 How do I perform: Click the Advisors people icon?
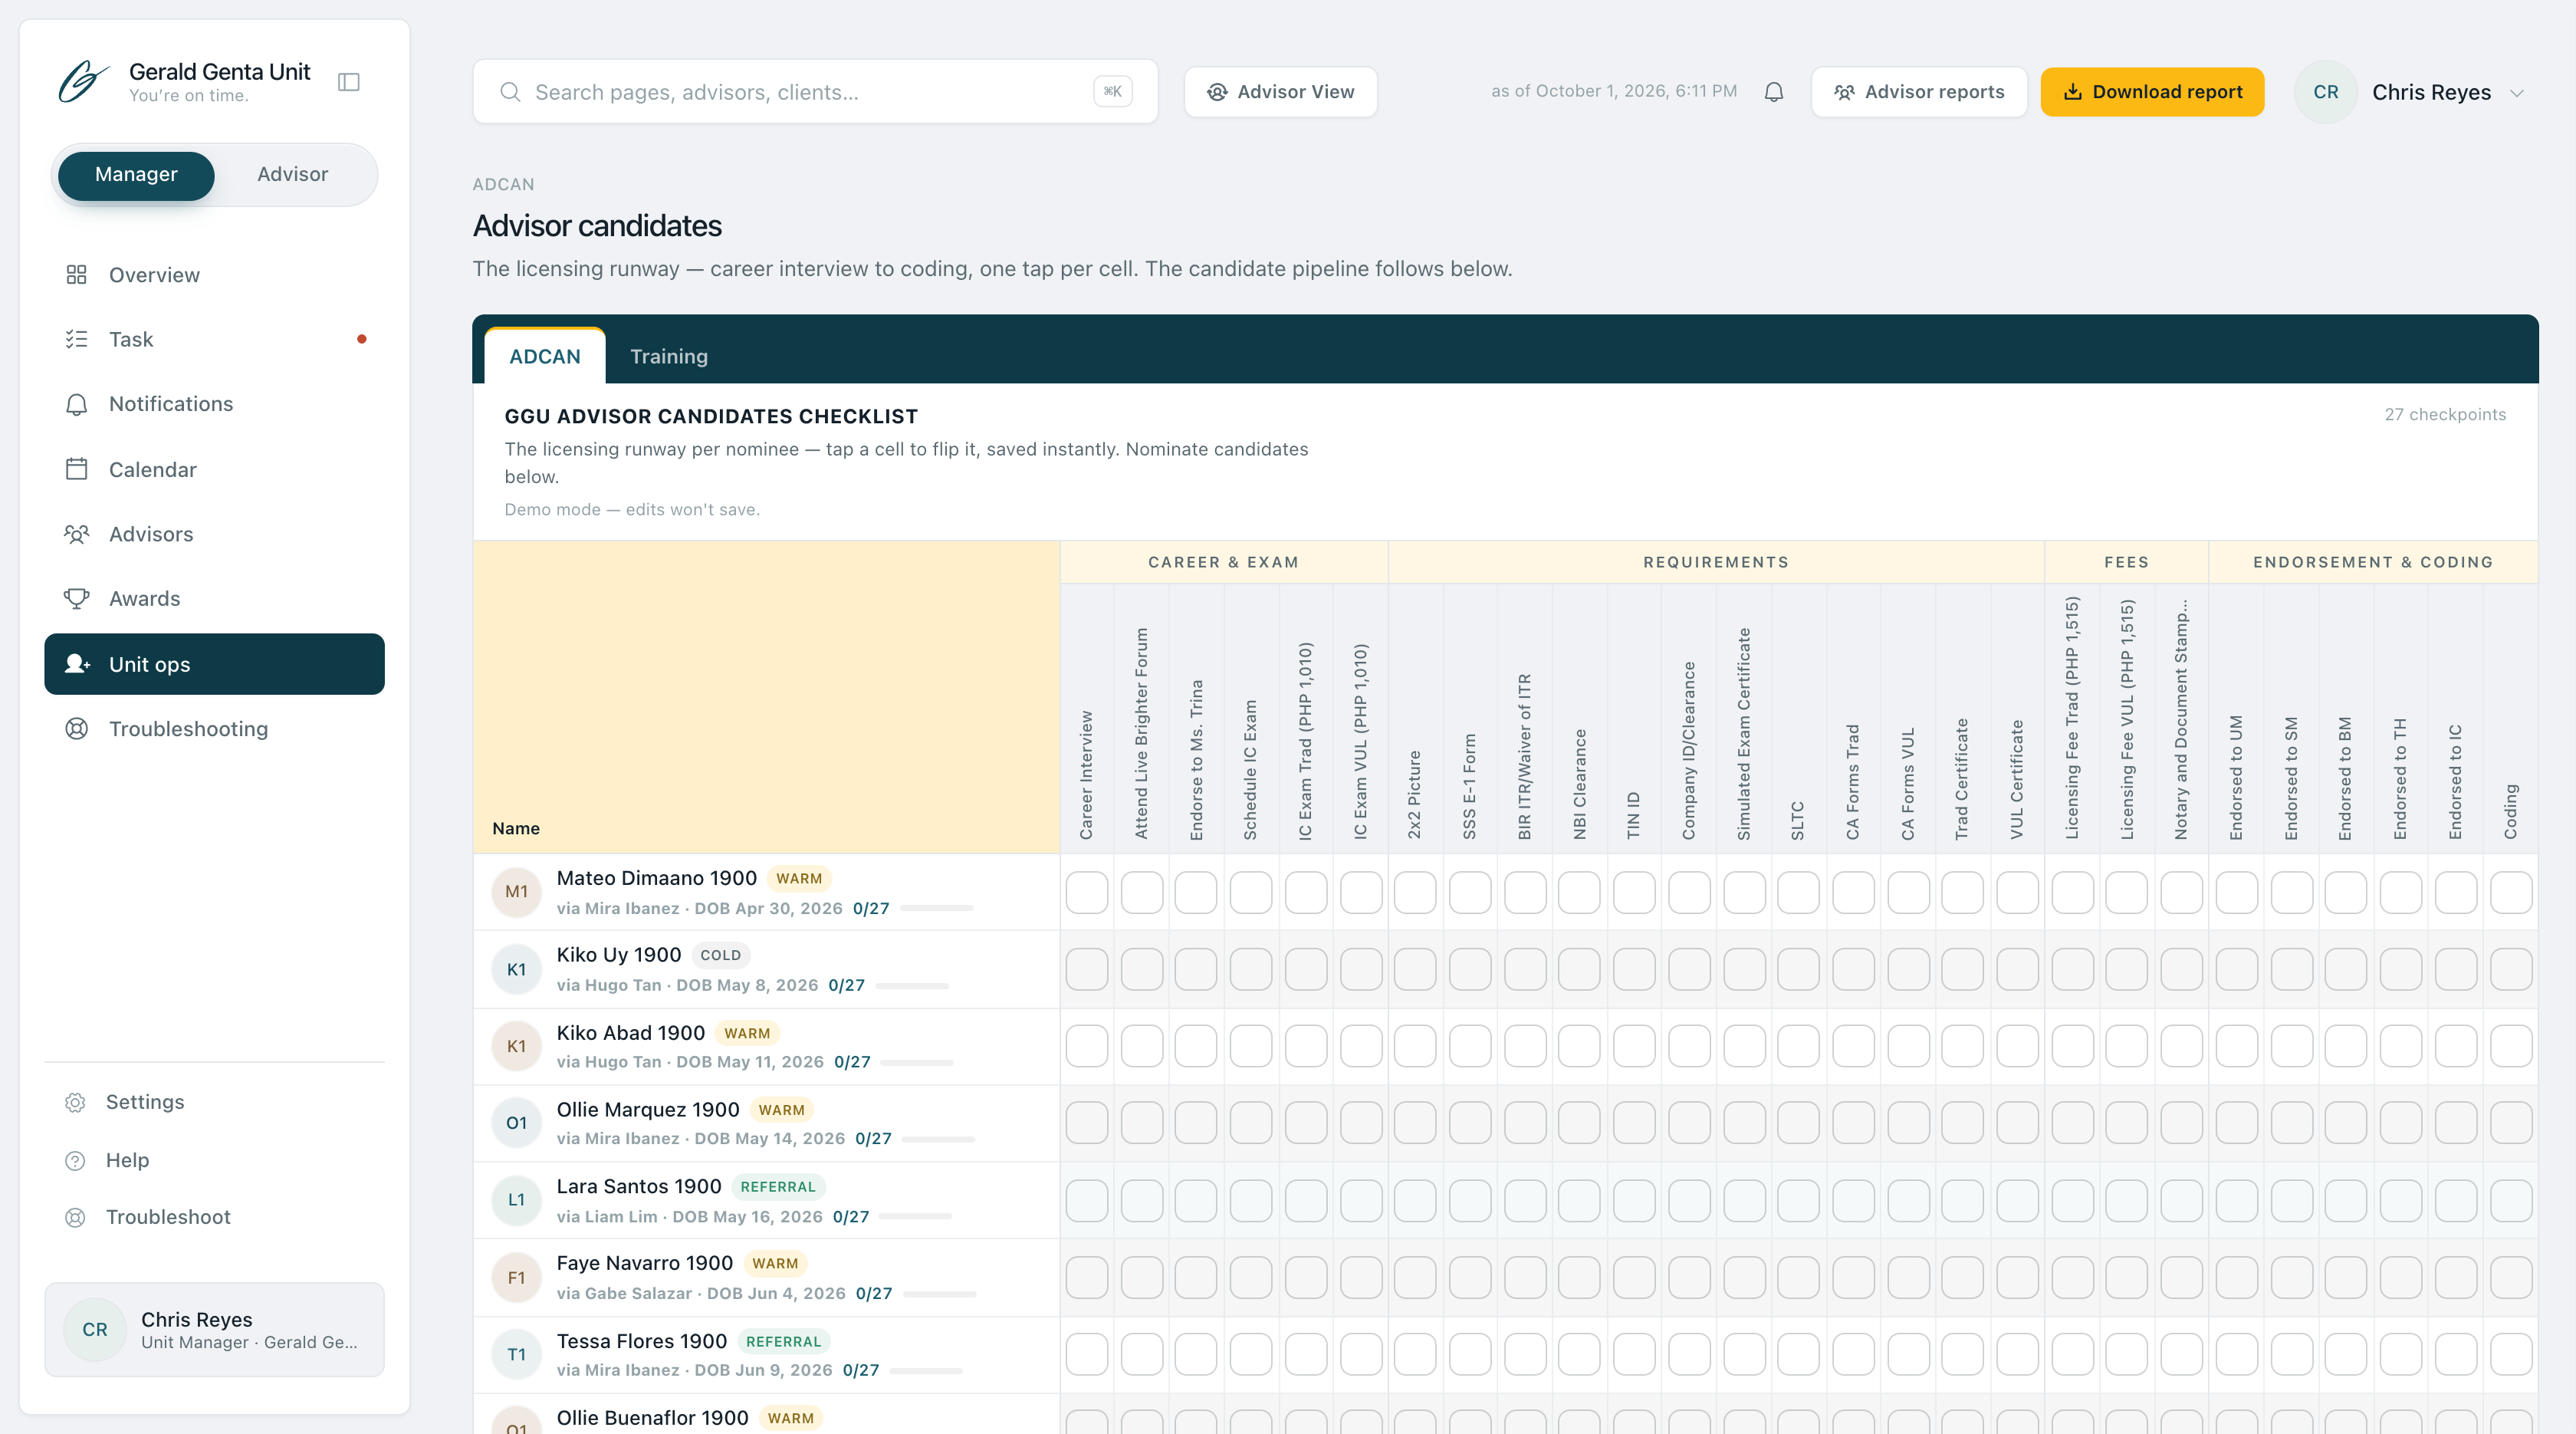click(x=76, y=534)
